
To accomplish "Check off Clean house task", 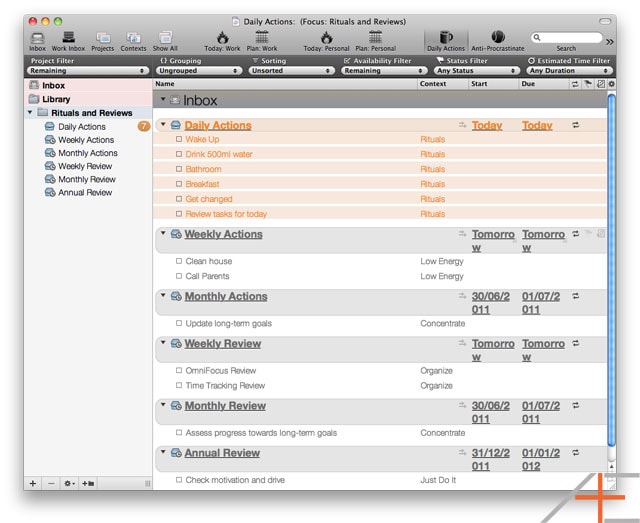I will pyautogui.click(x=179, y=261).
